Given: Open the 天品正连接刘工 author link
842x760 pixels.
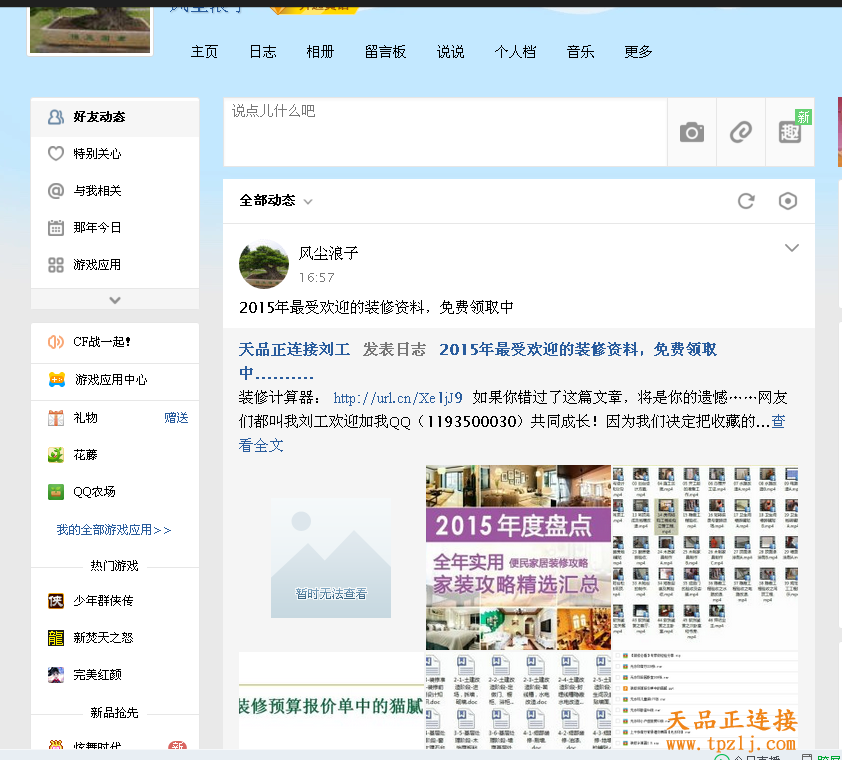Looking at the screenshot, I should pyautogui.click(x=294, y=350).
